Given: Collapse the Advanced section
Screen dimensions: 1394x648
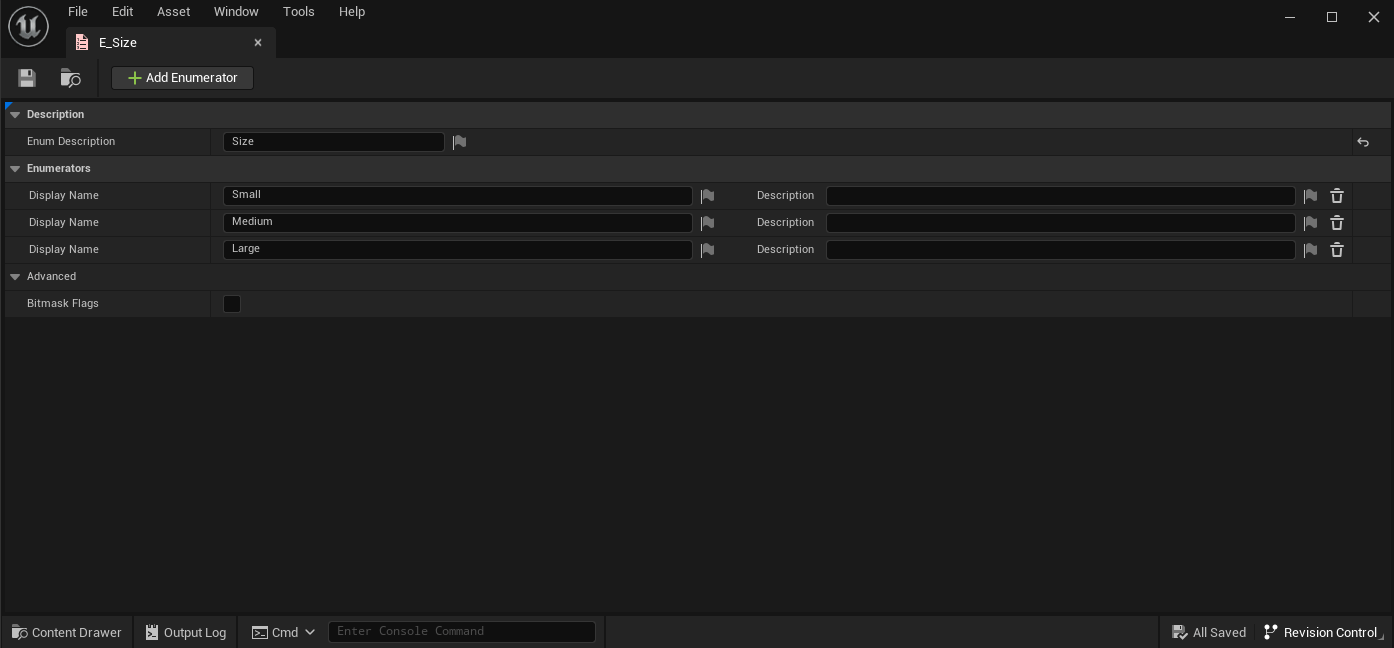Looking at the screenshot, I should point(15,277).
